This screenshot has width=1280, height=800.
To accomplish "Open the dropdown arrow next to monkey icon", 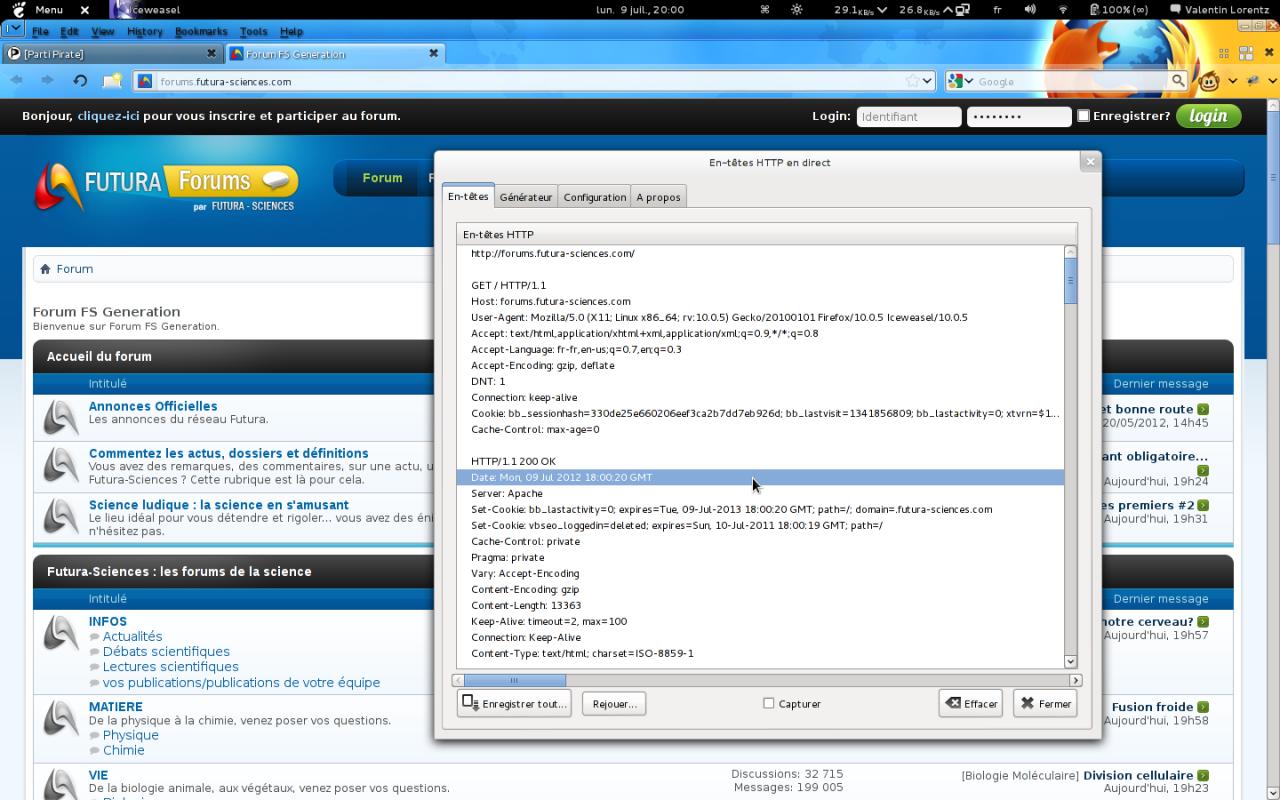I will click(1232, 81).
